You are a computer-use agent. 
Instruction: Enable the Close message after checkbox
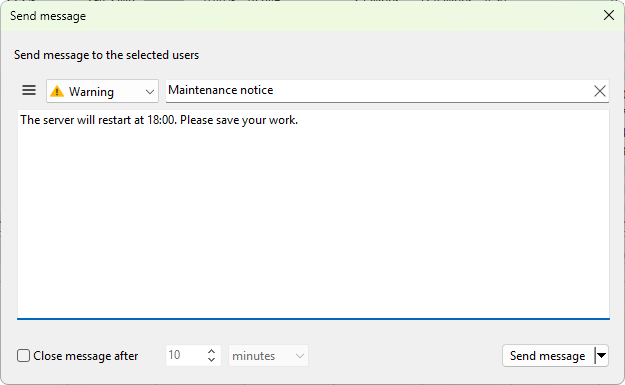click(x=24, y=356)
